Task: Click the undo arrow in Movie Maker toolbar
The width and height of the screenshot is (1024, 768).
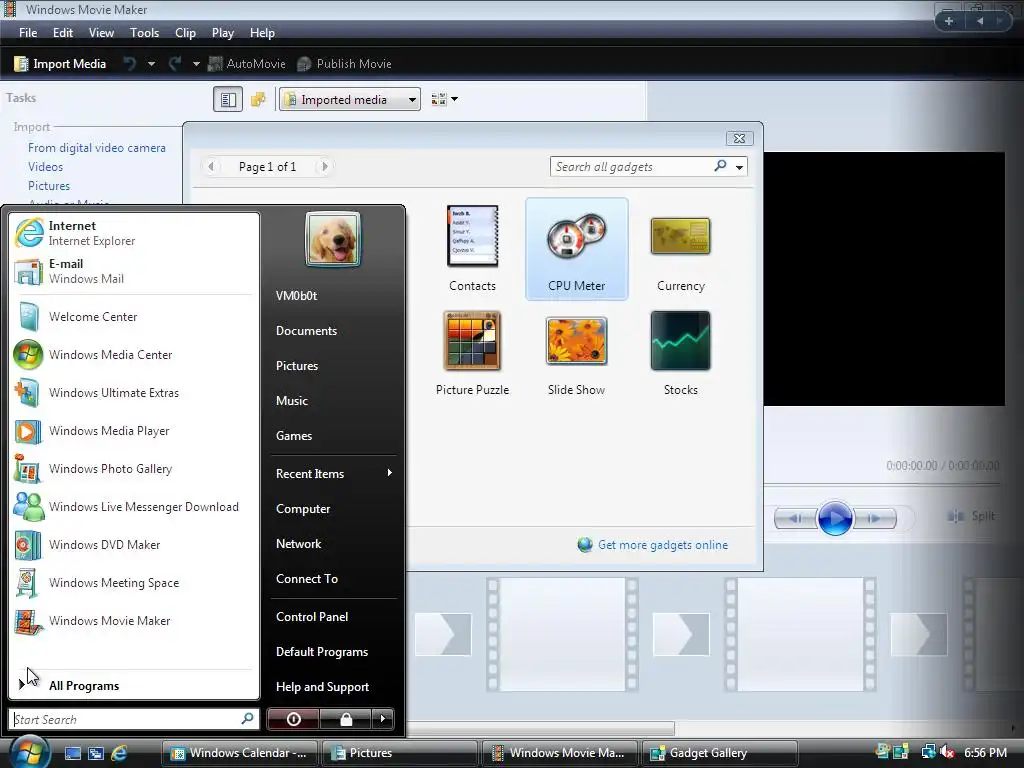Action: click(x=130, y=63)
